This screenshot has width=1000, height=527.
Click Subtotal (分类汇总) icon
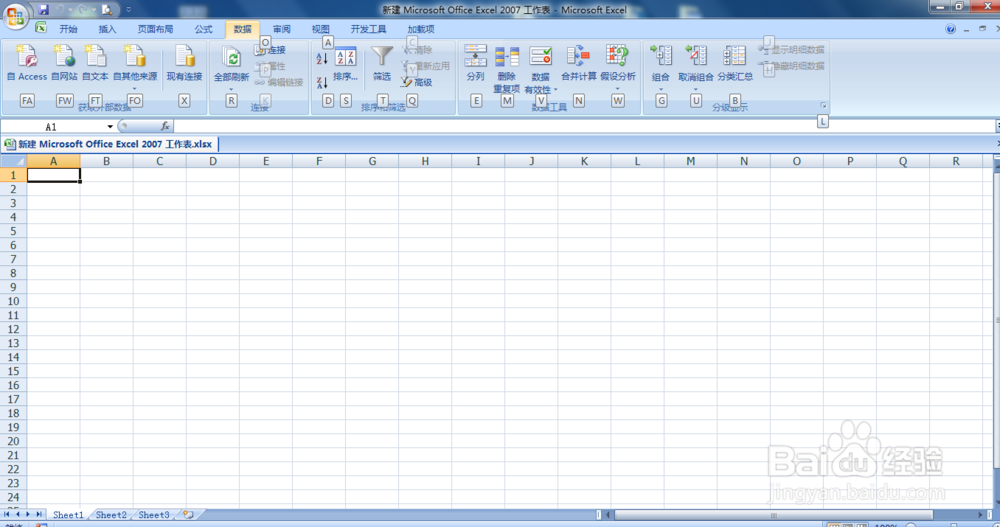735,56
